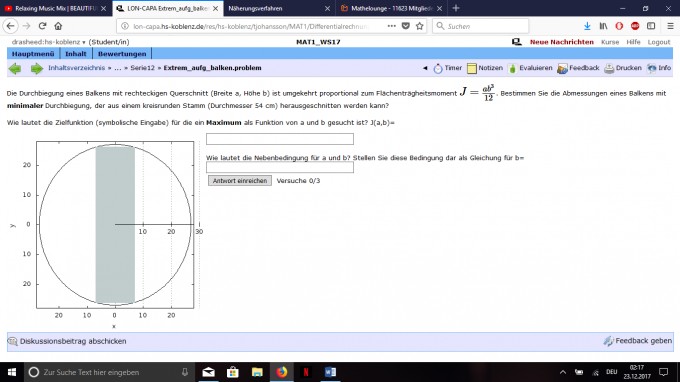
Task: Click the ellipsis breadcrumb item
Action: [x=118, y=68]
